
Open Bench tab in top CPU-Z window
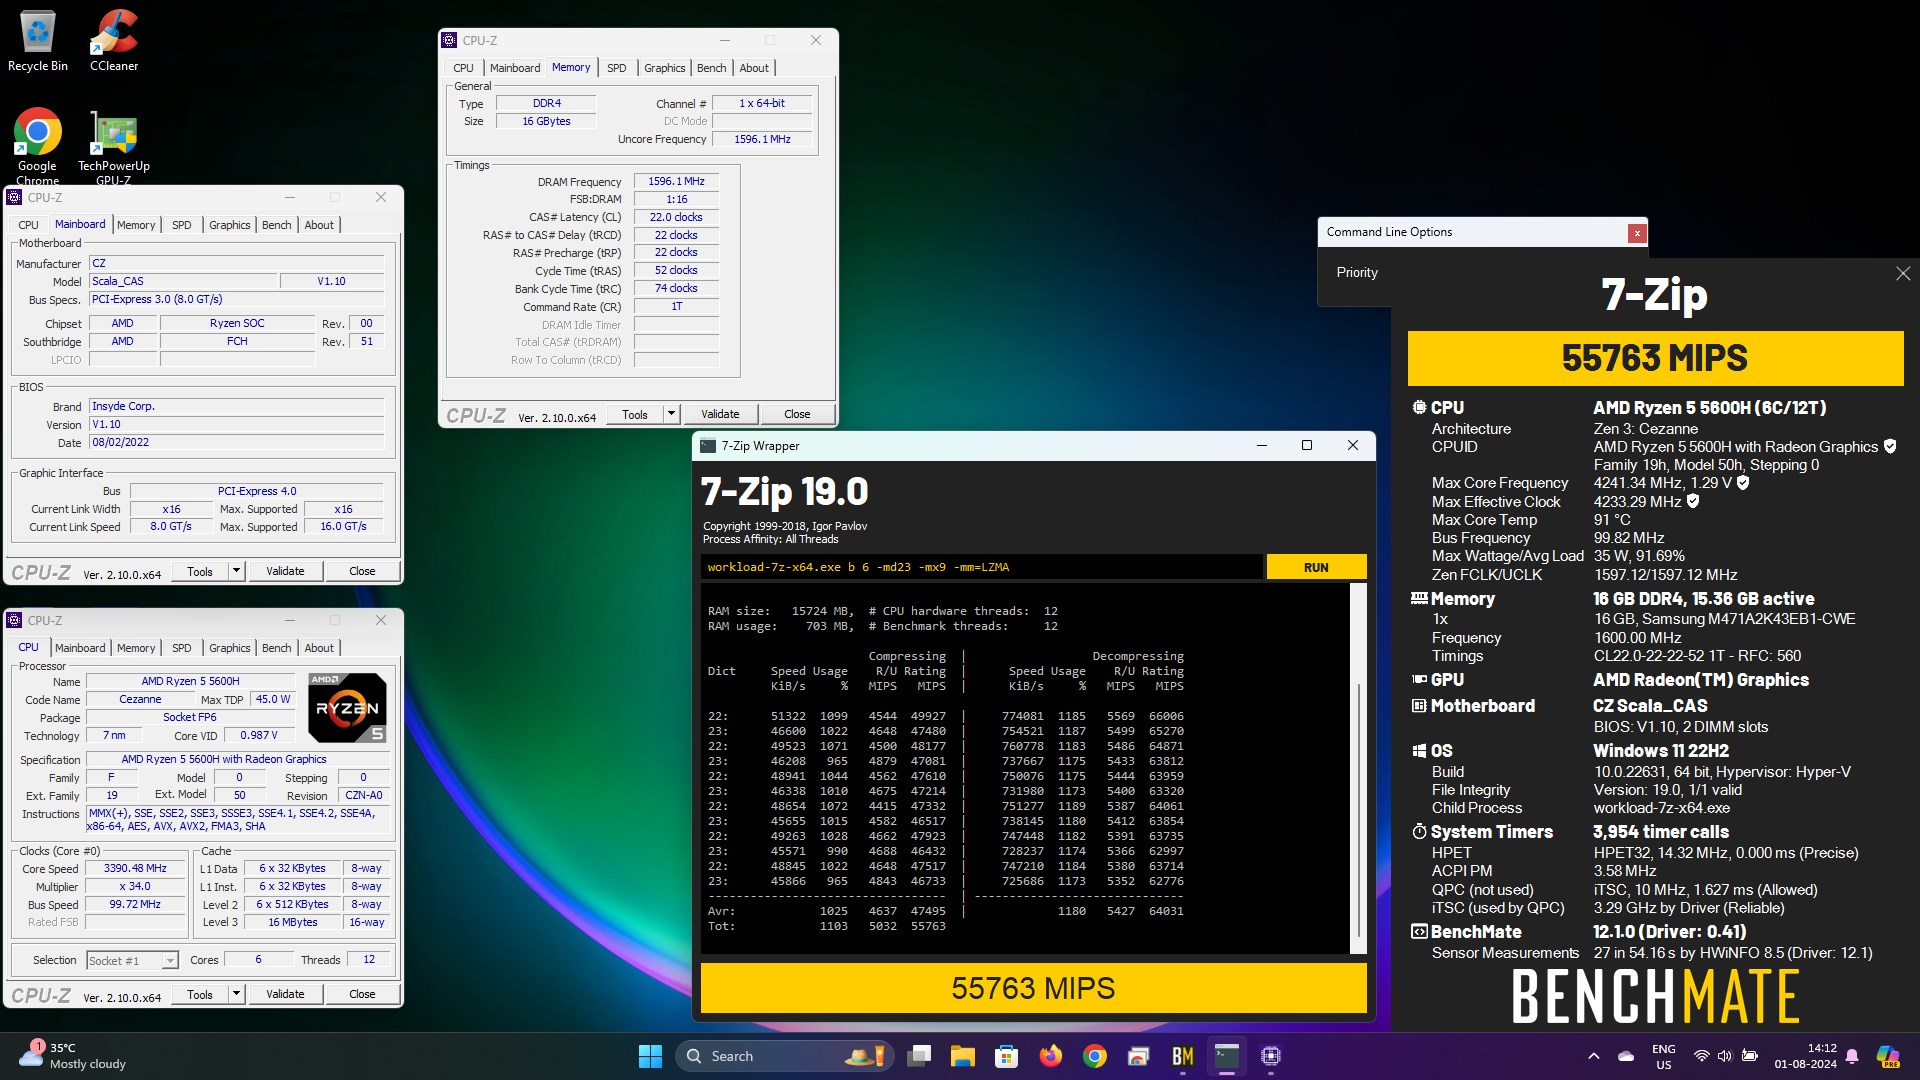click(712, 68)
